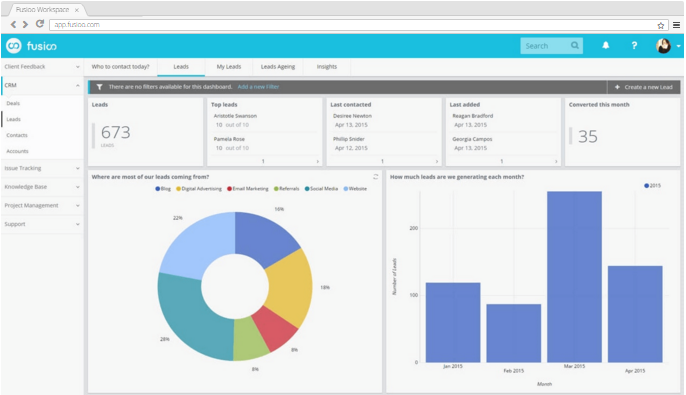Refresh the leads source chart
Image resolution: width=686 pixels, height=395 pixels.
pos(375,177)
